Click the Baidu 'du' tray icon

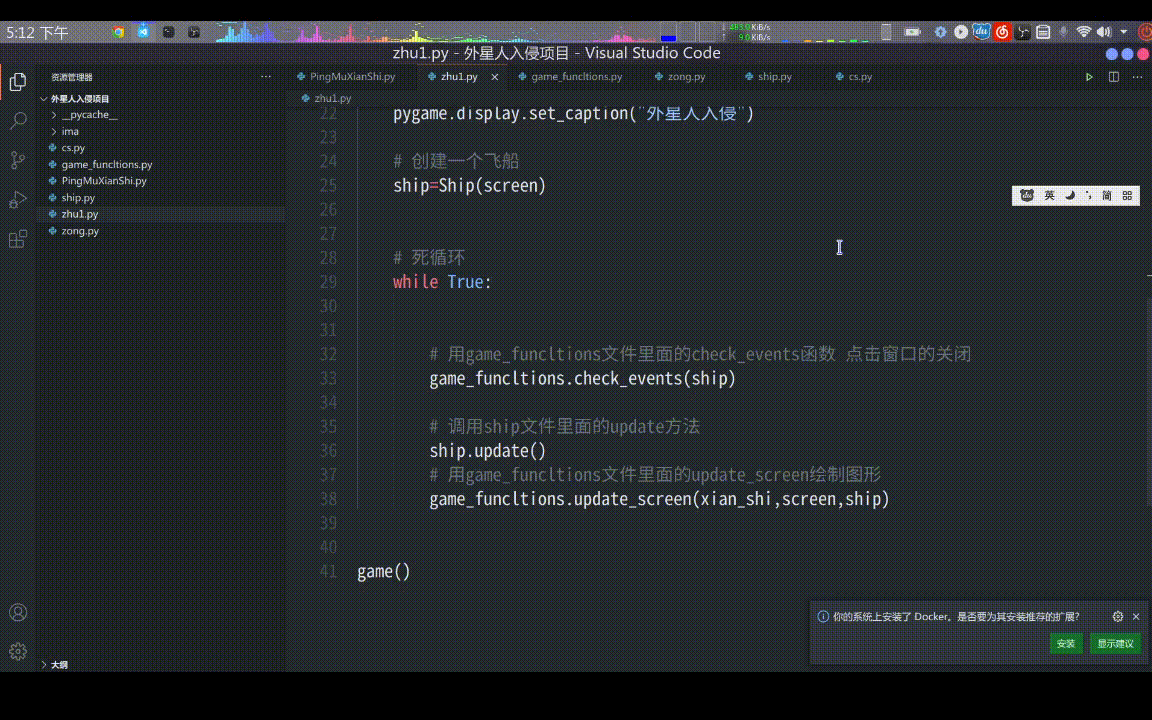click(982, 32)
